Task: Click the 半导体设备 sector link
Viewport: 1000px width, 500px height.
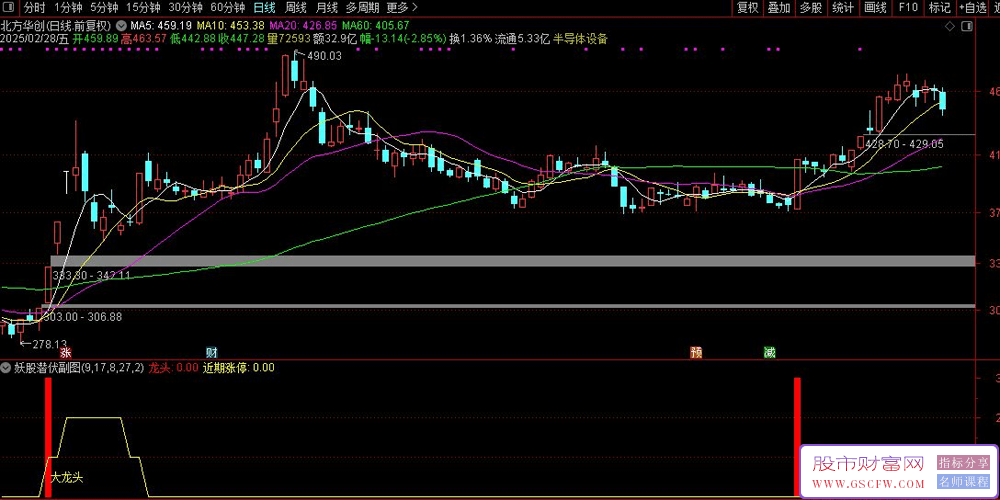Action: [580, 38]
